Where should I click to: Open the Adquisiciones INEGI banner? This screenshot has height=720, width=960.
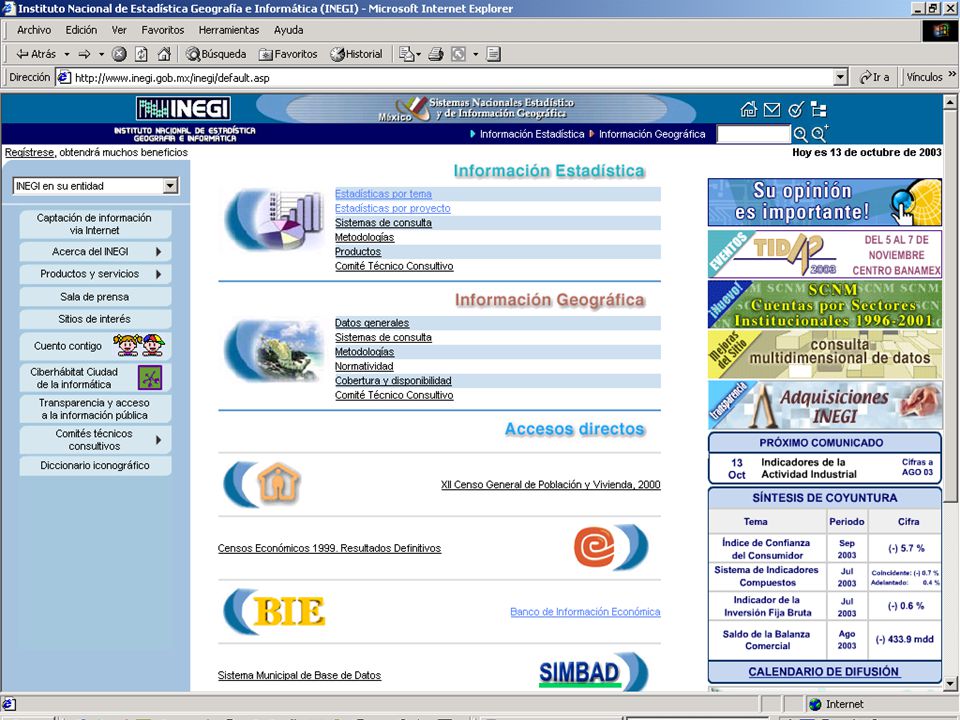click(825, 404)
